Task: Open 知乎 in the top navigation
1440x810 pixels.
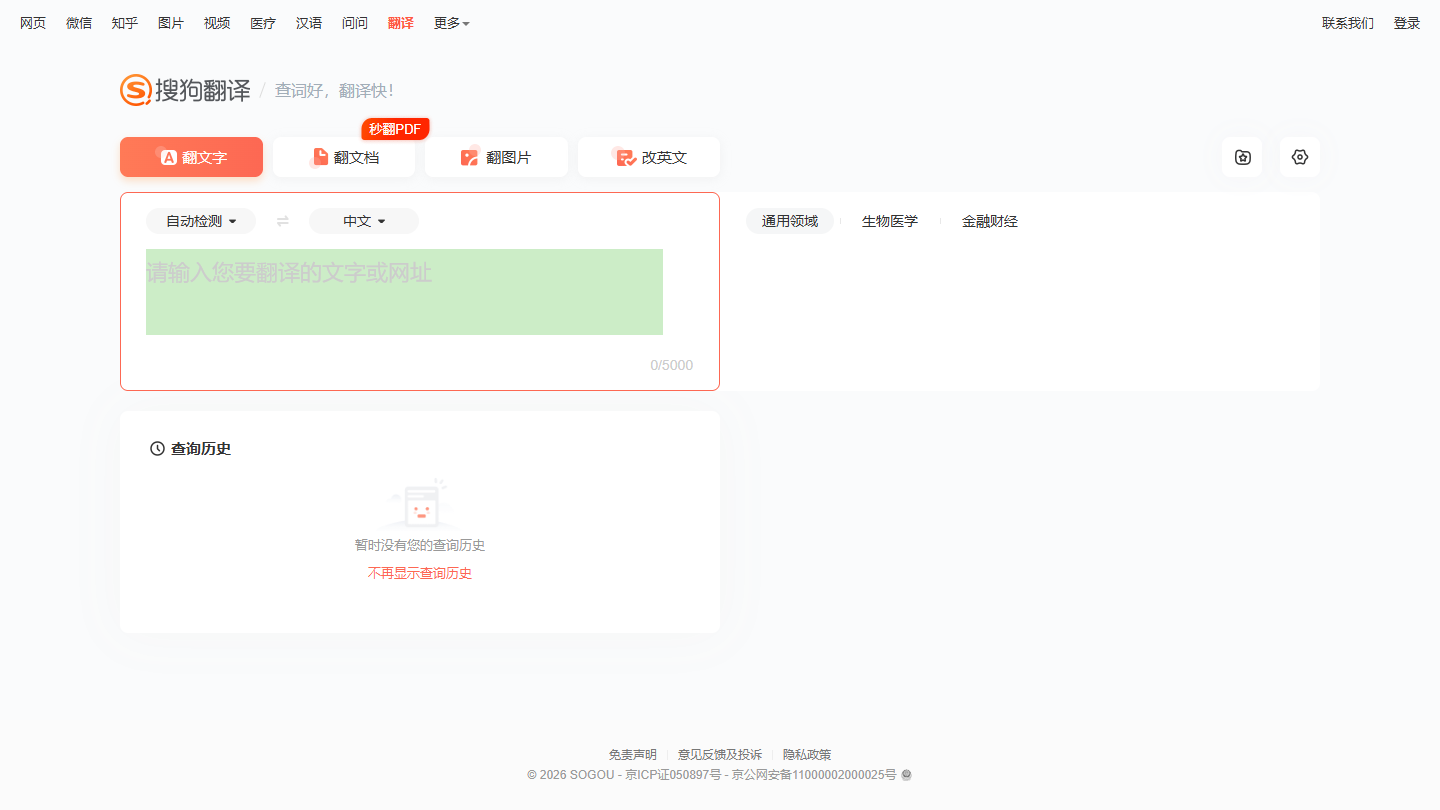Action: point(125,23)
